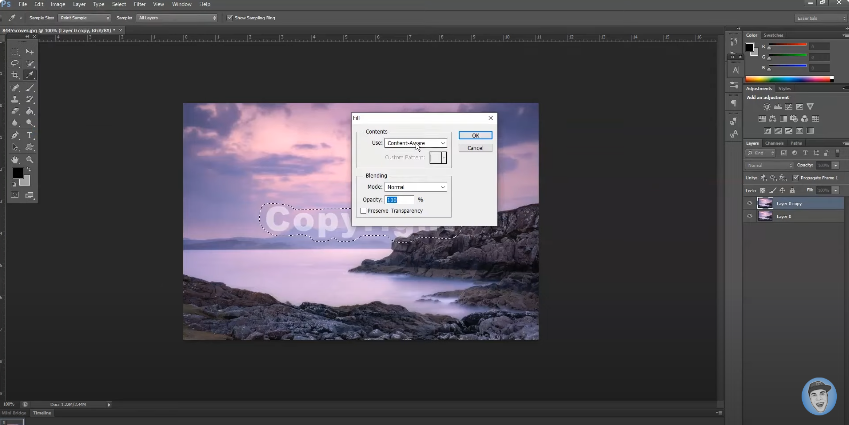The height and width of the screenshot is (425, 849).
Task: Pick the Hand tool
Action: click(16, 159)
